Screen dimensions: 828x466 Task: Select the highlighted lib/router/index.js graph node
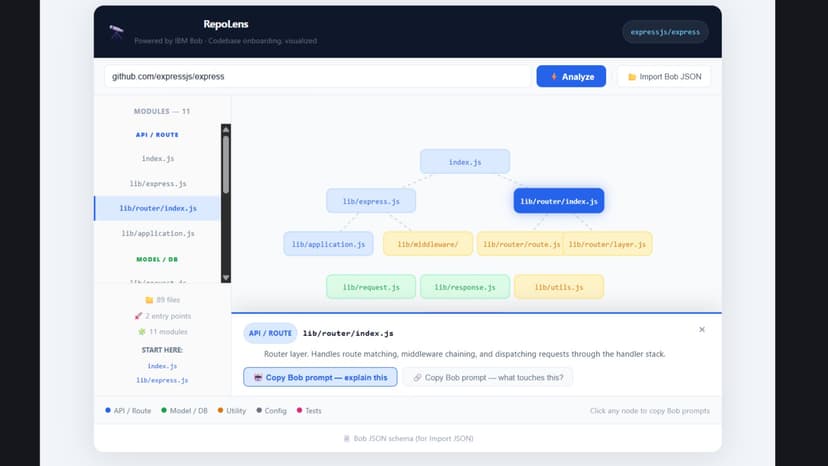[x=559, y=201]
